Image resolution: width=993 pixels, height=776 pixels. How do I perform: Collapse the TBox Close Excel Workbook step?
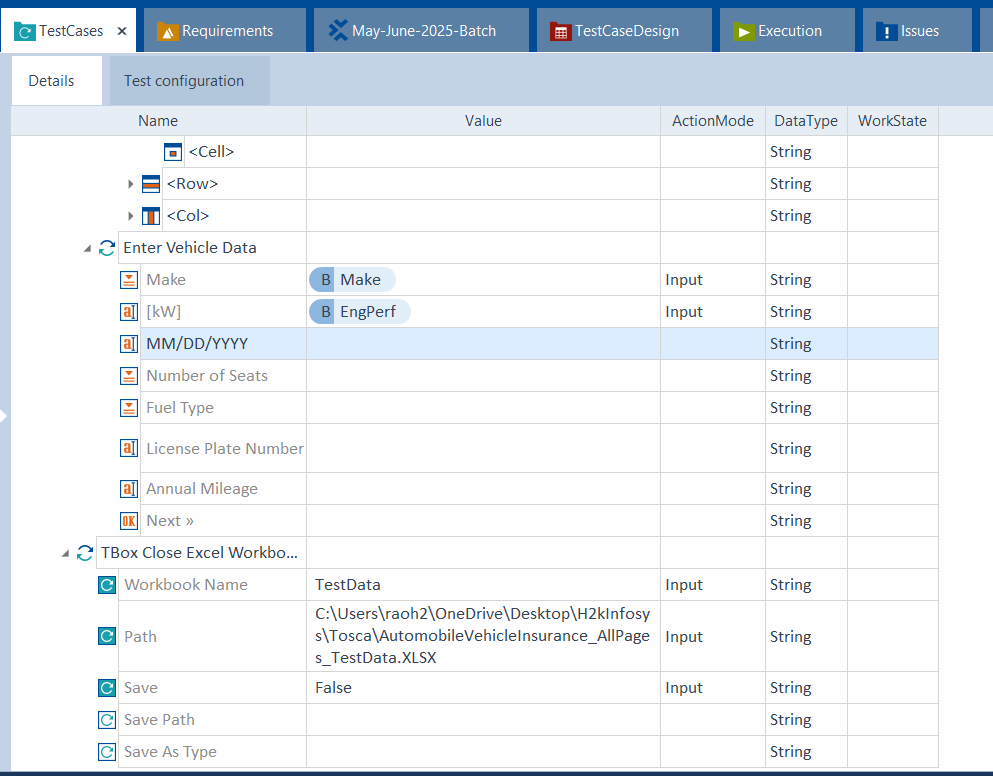pos(65,553)
